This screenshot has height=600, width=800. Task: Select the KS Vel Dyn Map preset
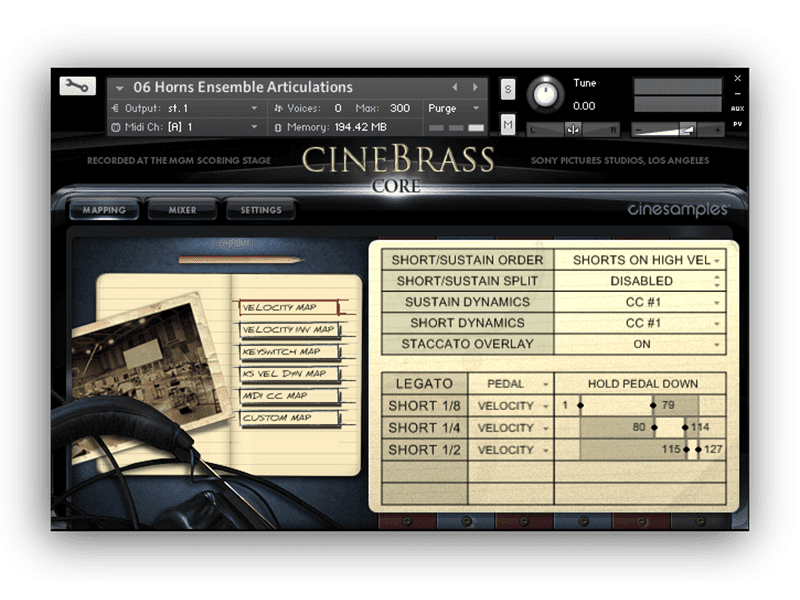click(289, 373)
